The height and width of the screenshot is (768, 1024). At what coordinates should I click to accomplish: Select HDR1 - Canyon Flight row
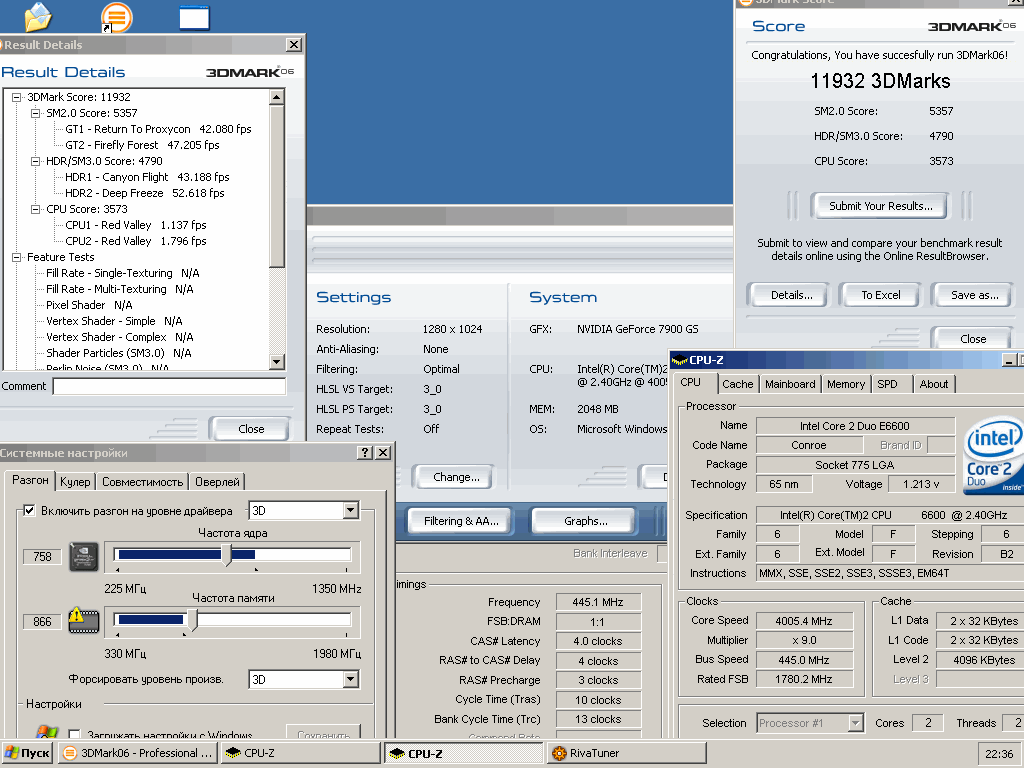tap(147, 177)
